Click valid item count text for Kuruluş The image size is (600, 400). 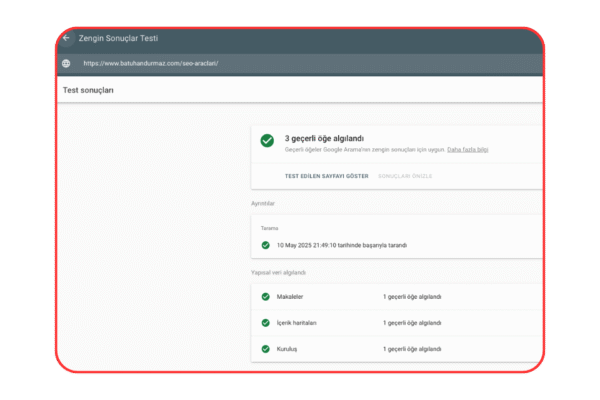(x=412, y=349)
